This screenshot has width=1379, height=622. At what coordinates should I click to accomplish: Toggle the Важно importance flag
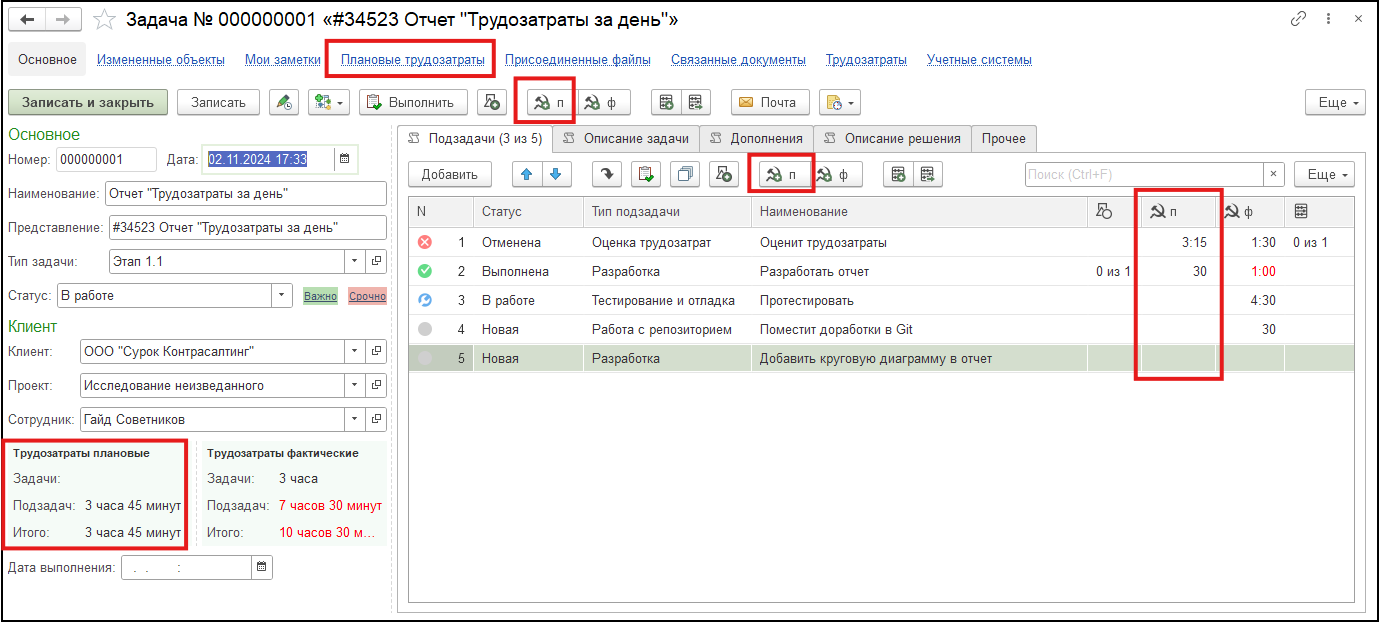[x=320, y=297]
